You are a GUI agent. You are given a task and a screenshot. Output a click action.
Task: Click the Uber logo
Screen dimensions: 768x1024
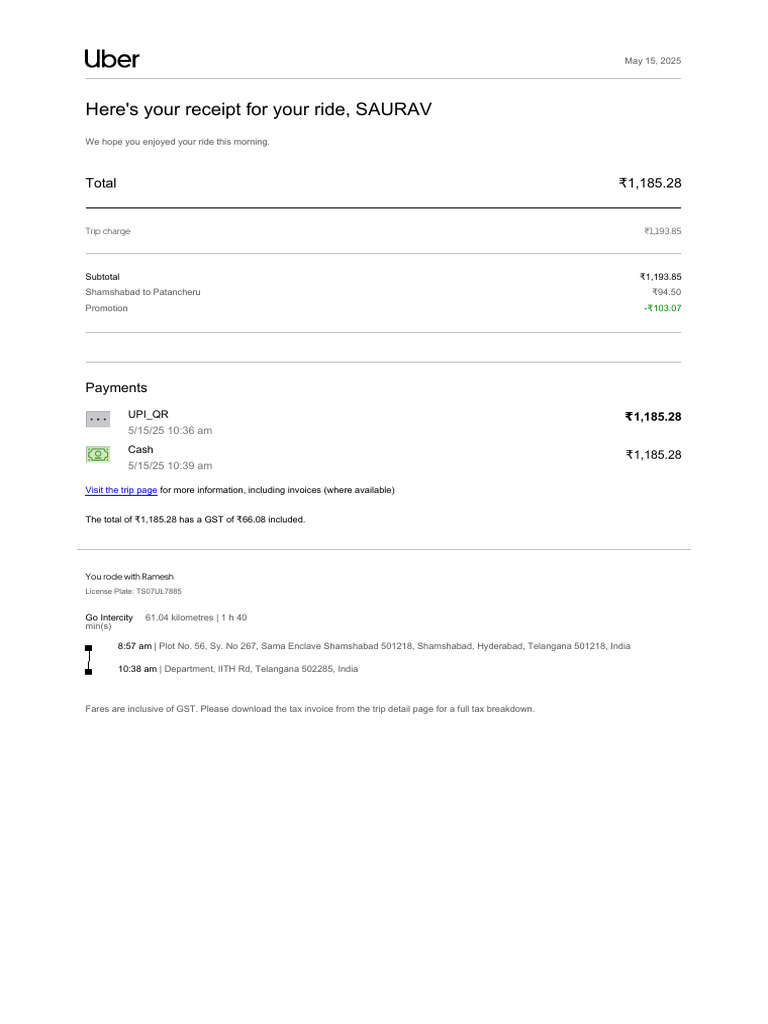pos(112,59)
